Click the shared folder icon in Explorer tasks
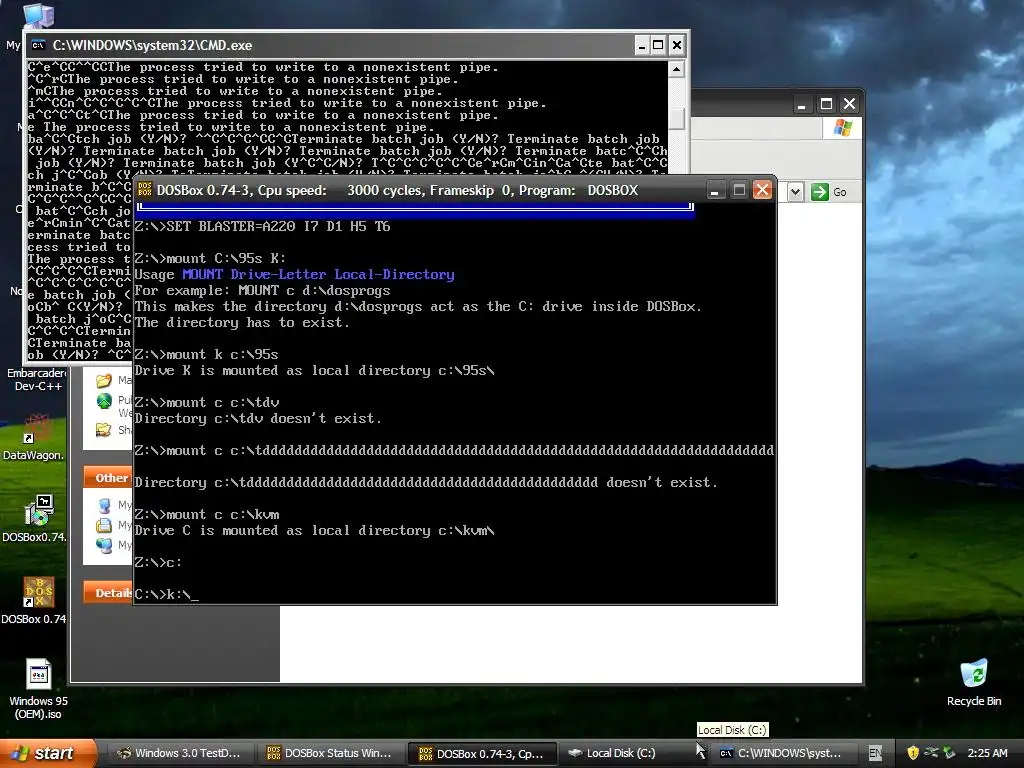 tap(104, 429)
